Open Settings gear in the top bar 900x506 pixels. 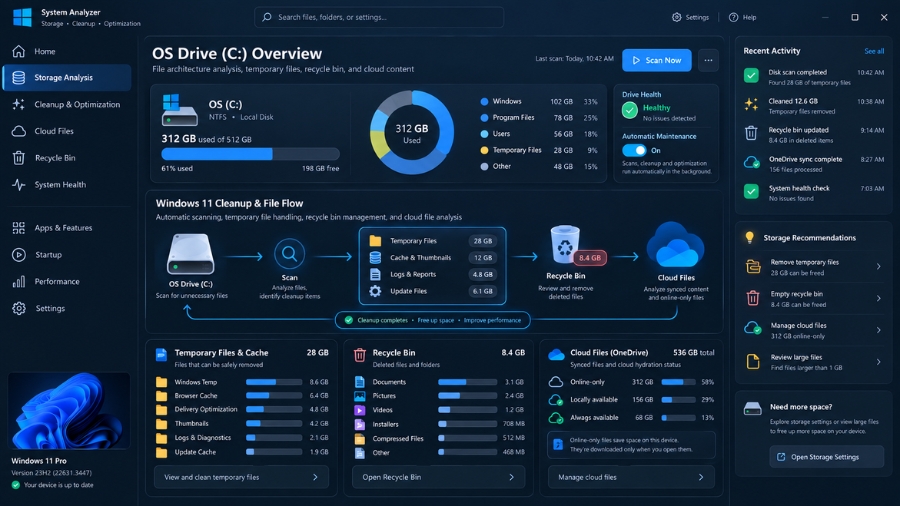click(677, 17)
